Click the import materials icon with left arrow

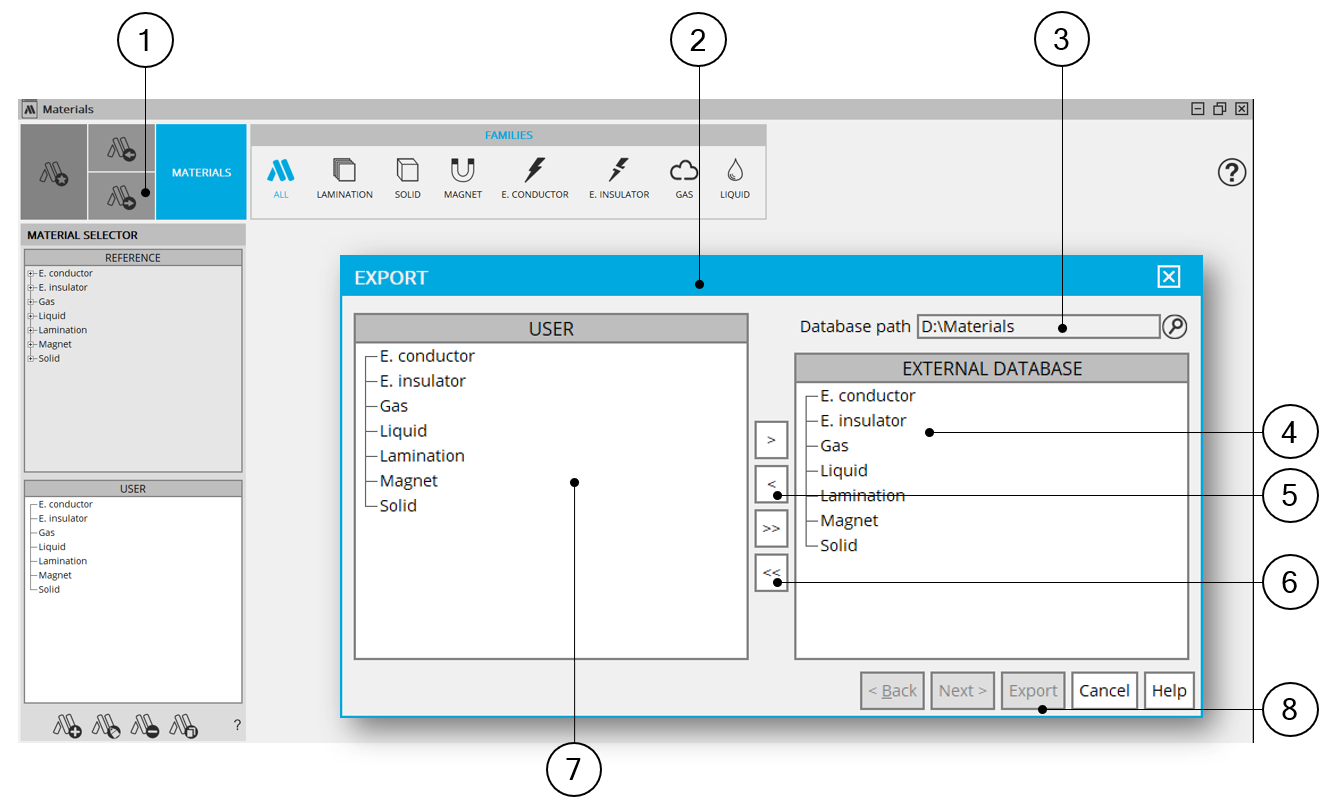[122, 149]
